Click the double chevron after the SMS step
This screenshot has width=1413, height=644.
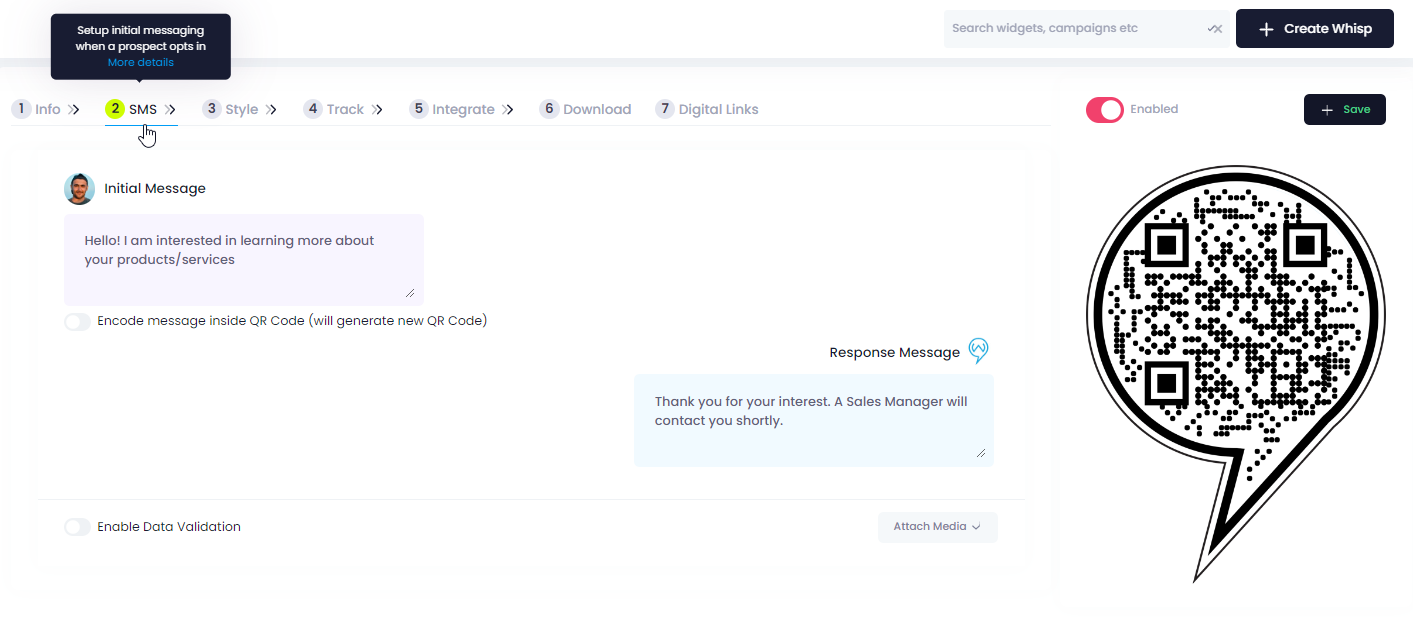[171, 110]
